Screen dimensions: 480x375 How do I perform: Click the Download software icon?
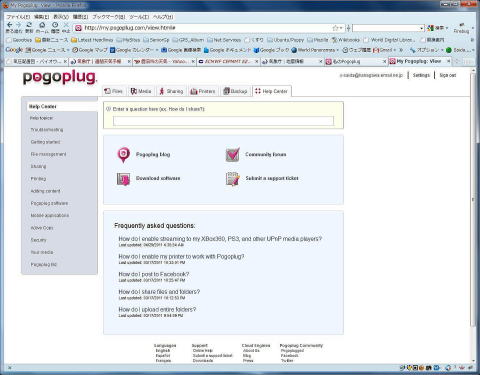pos(123,179)
